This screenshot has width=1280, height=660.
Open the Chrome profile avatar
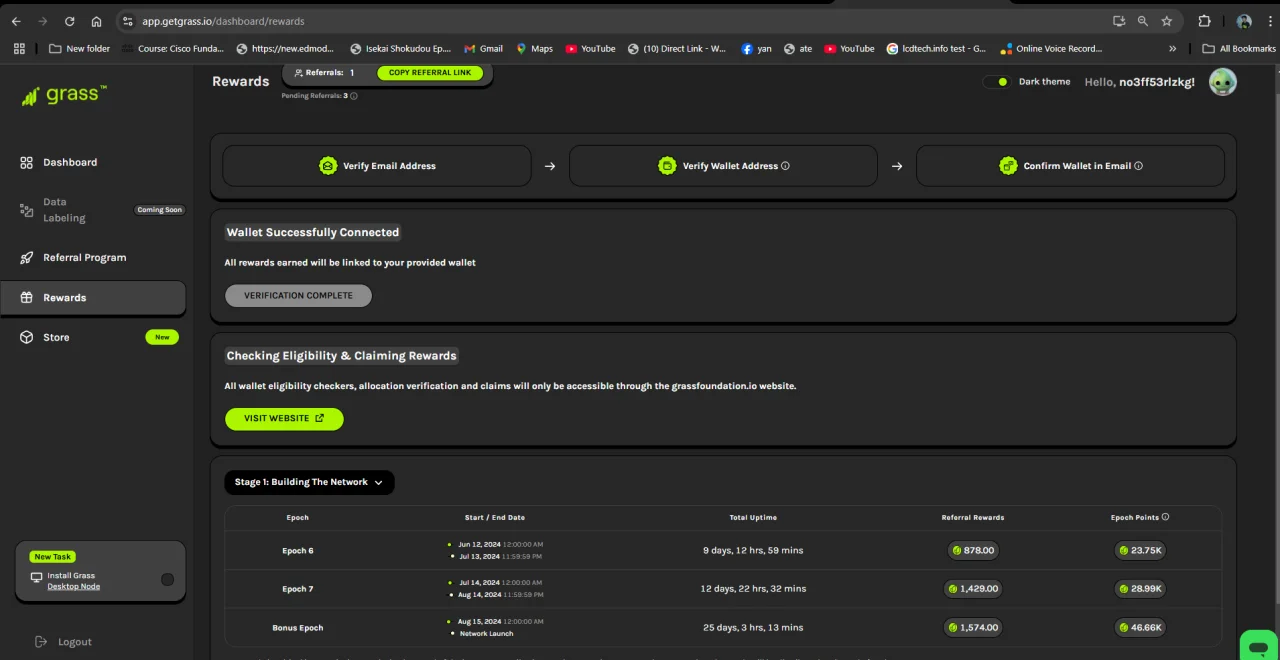[x=1244, y=21]
